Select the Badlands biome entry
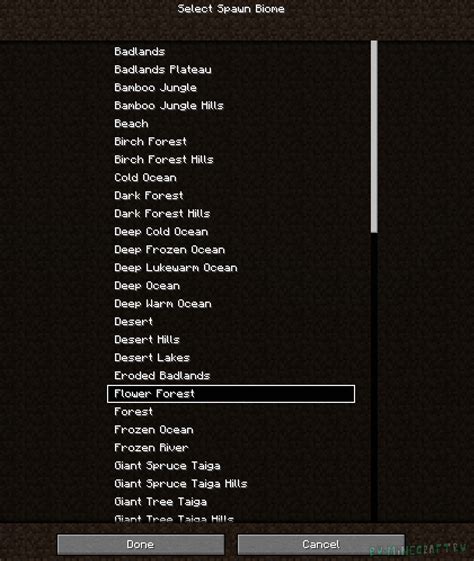Viewport: 474px width, 561px height. 231,52
